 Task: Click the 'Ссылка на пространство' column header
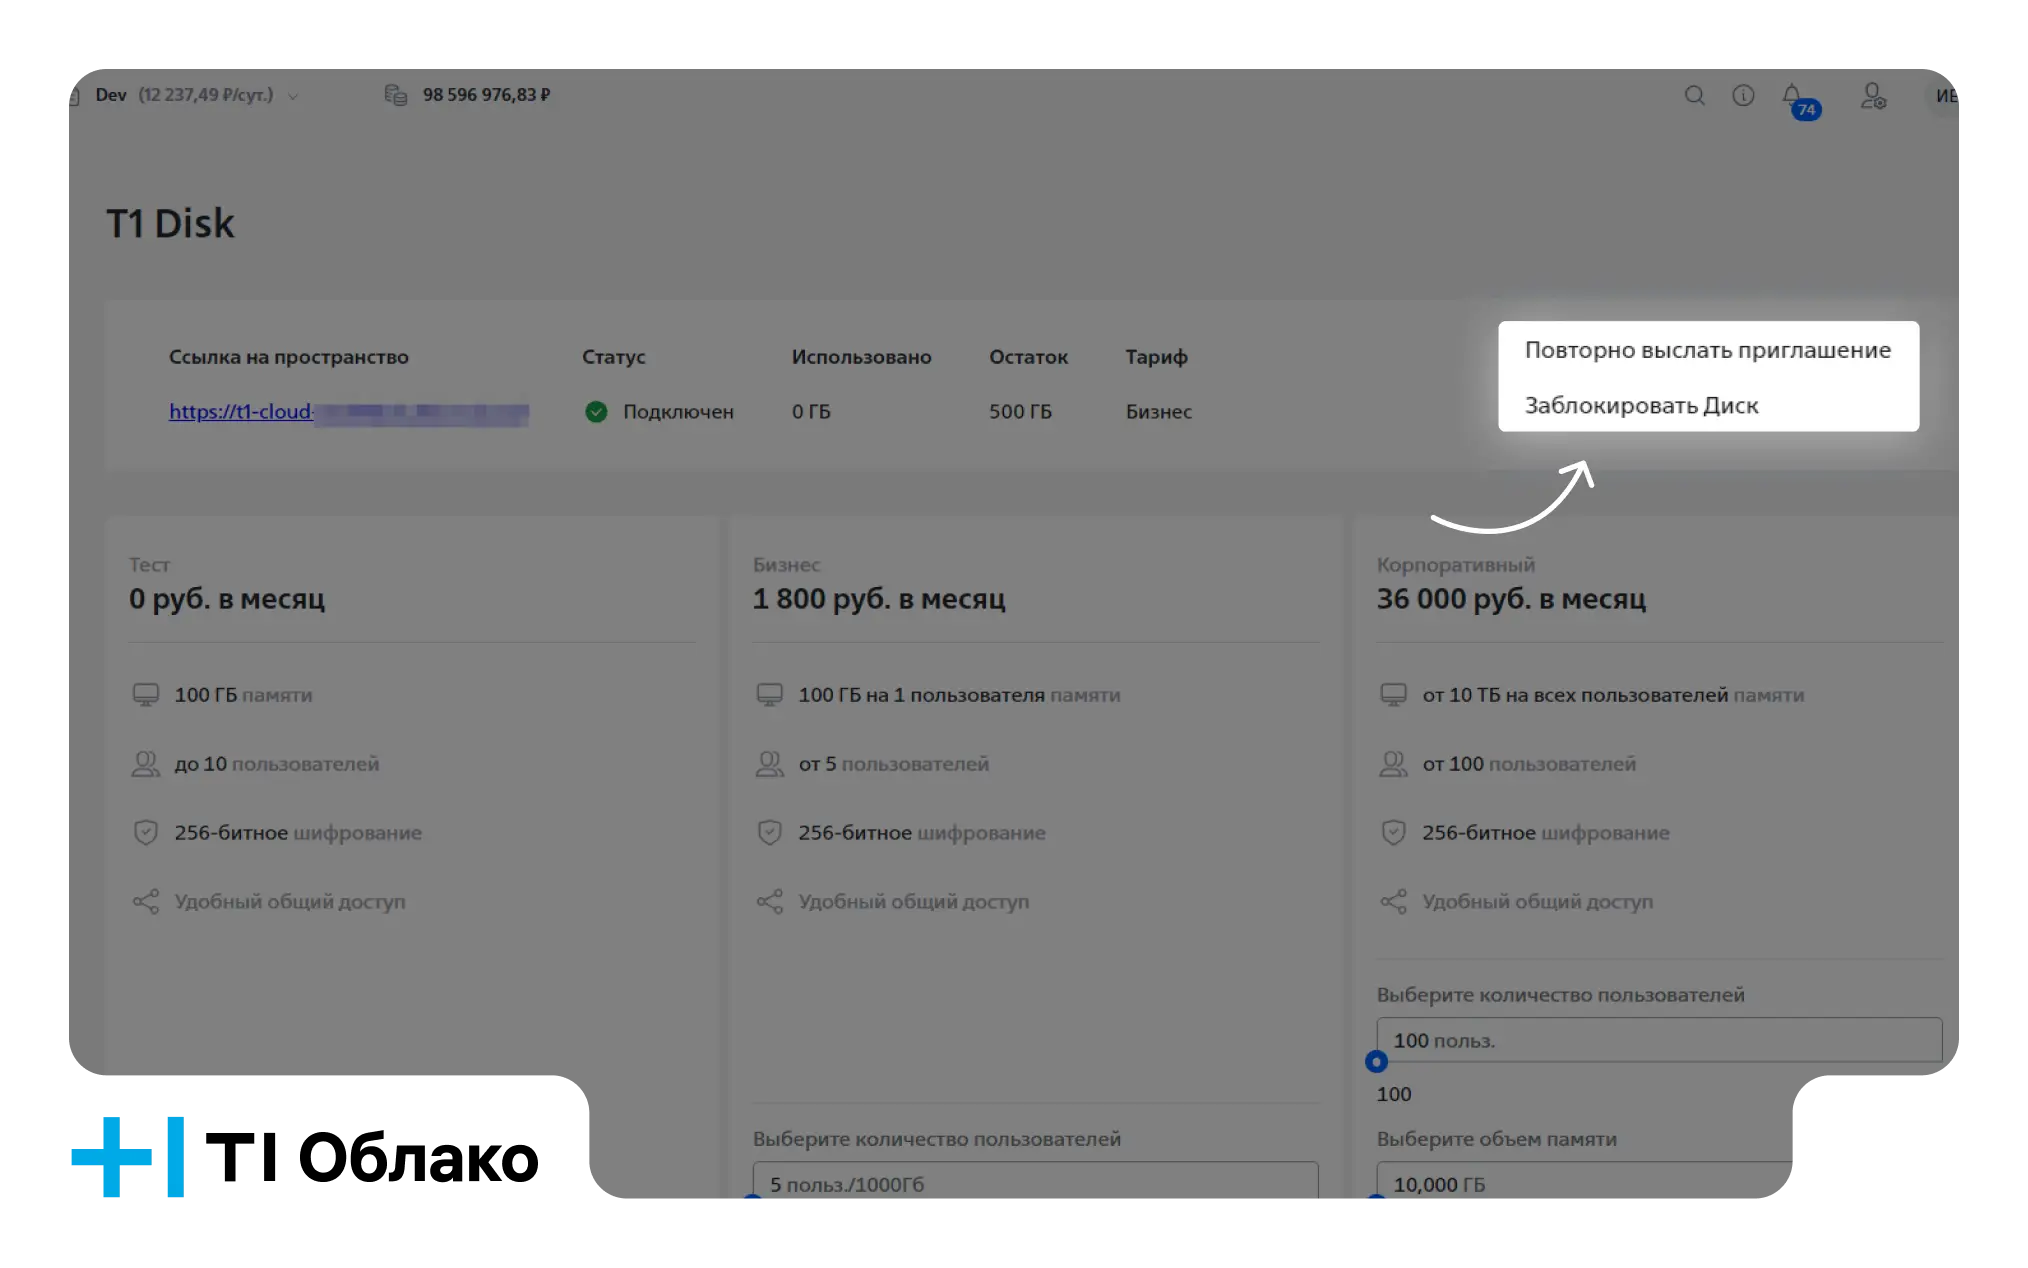[288, 357]
